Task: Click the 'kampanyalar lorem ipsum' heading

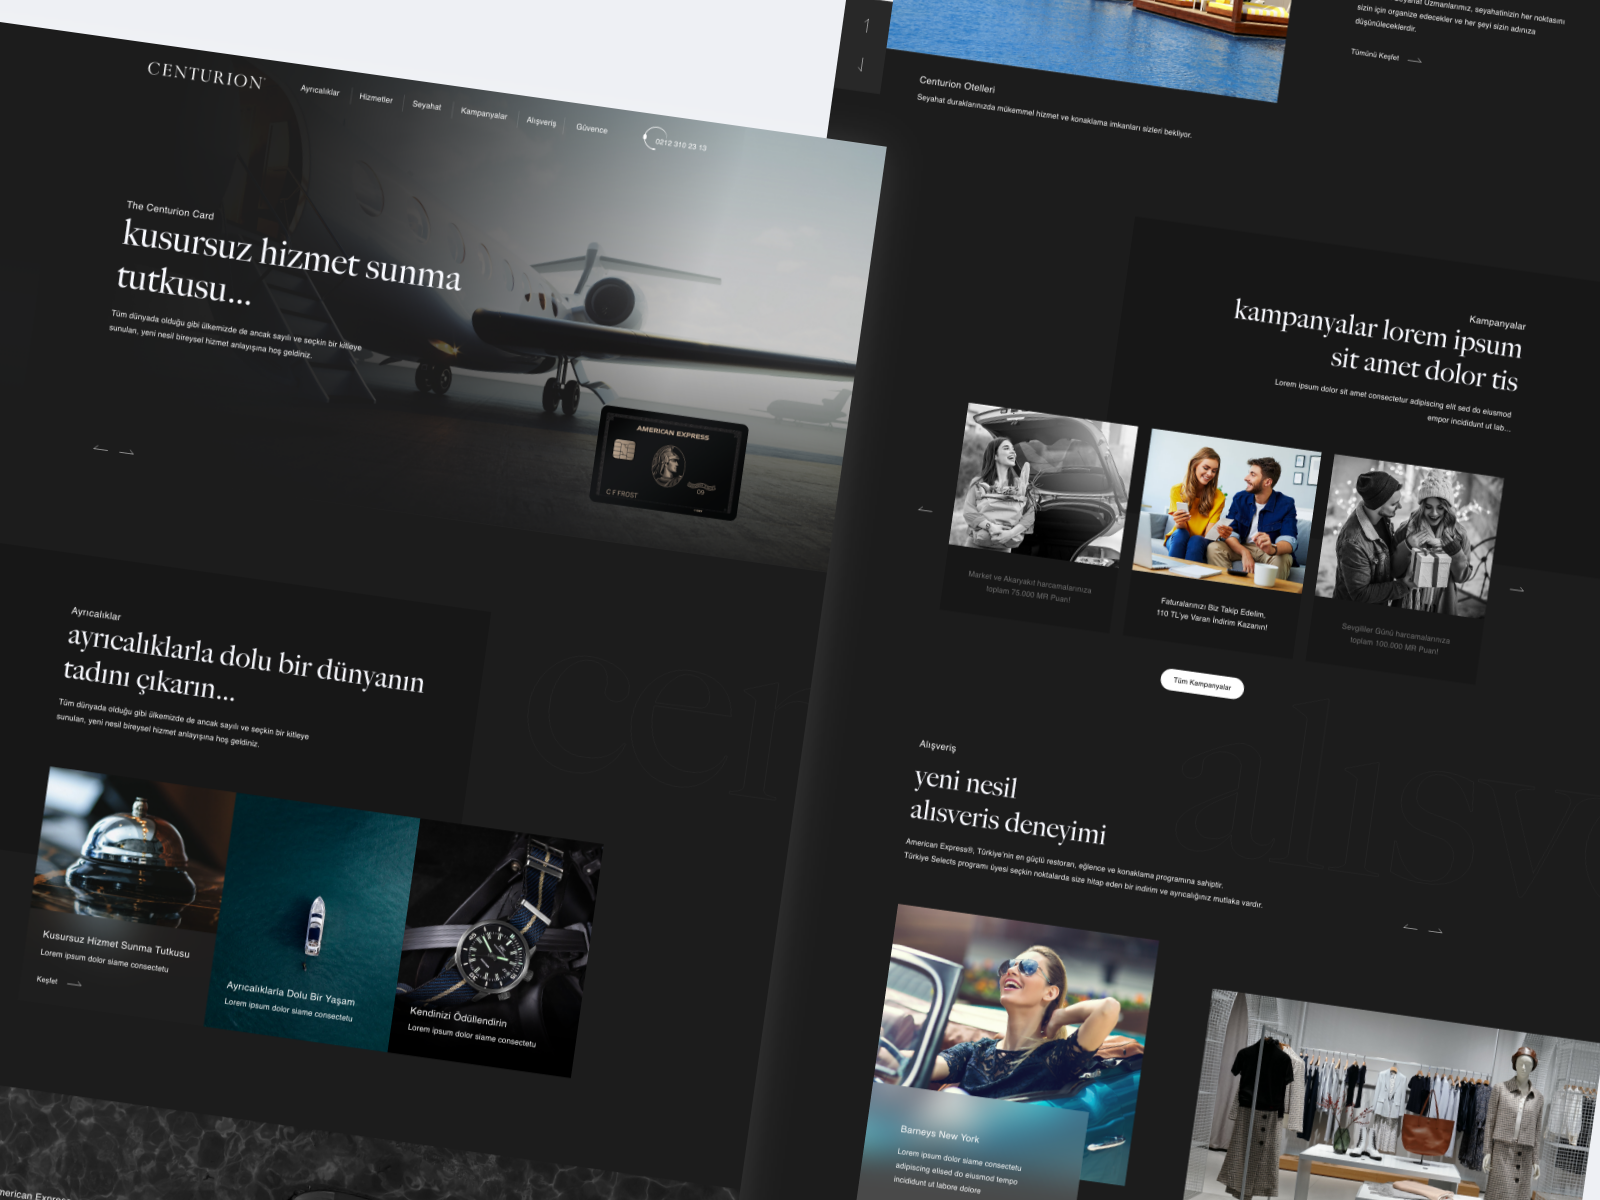Action: click(1377, 329)
